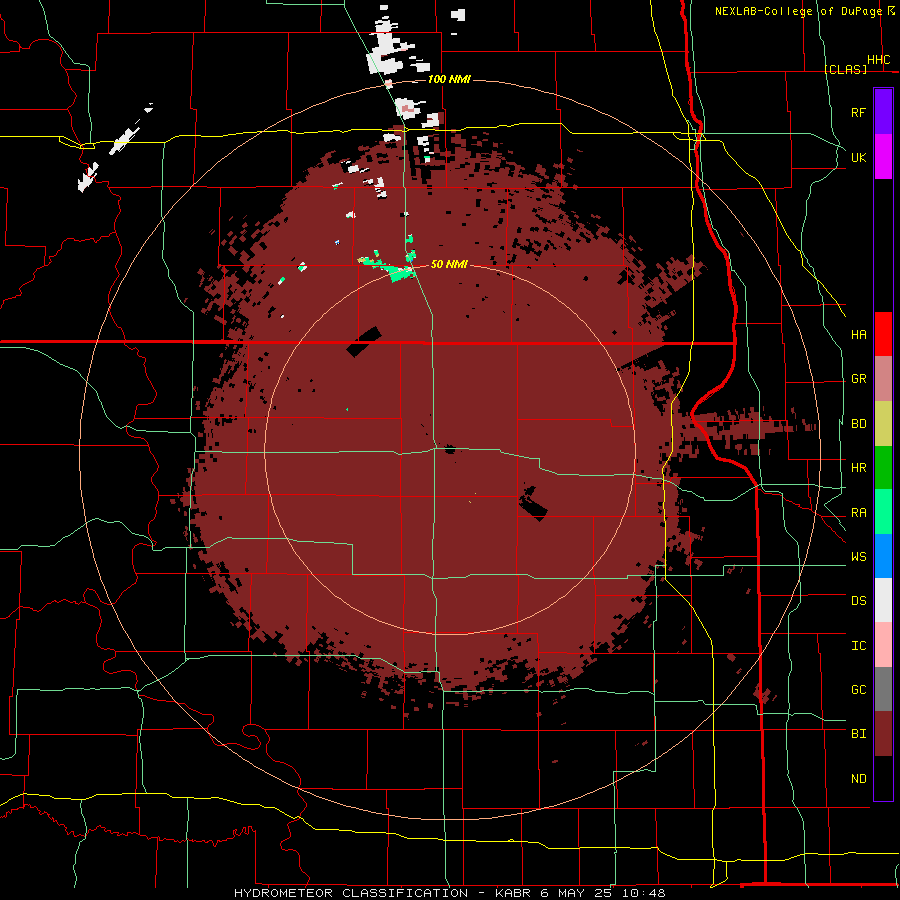Click the light green RA legend swatch
Image resolution: width=900 pixels, height=900 pixels.
click(x=883, y=512)
